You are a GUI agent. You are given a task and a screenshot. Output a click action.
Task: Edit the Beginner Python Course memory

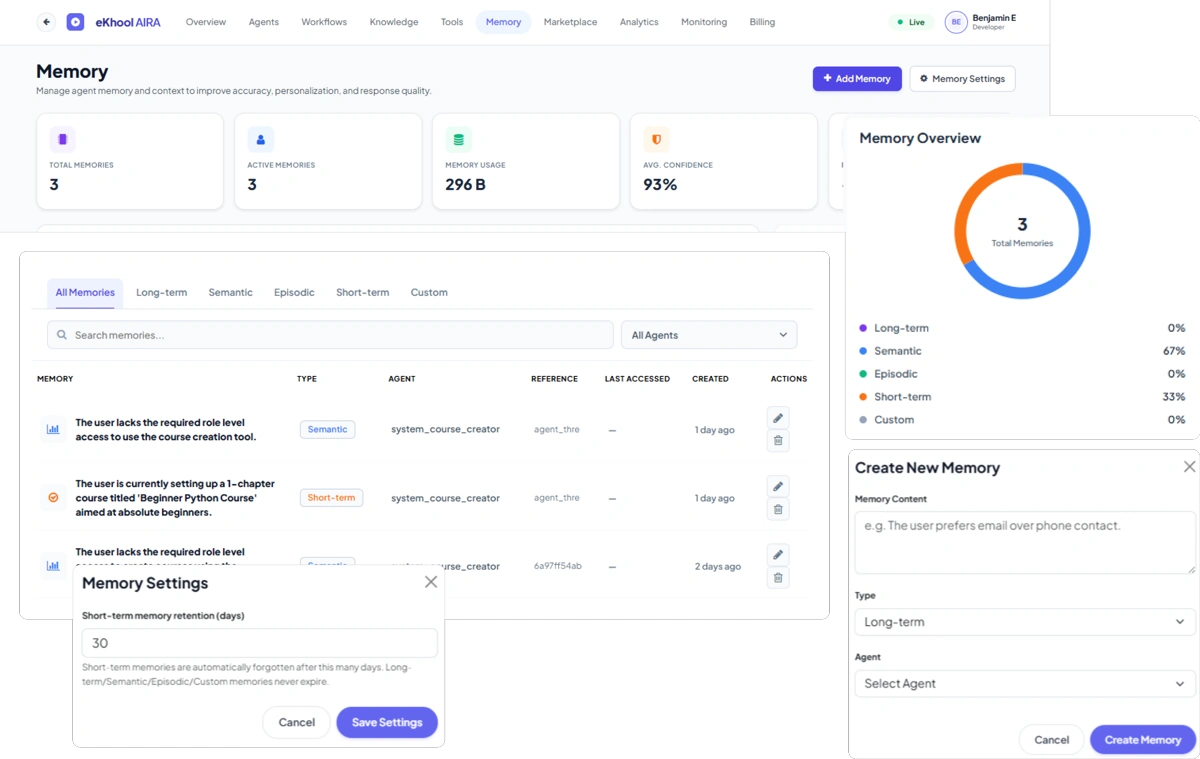pos(778,486)
